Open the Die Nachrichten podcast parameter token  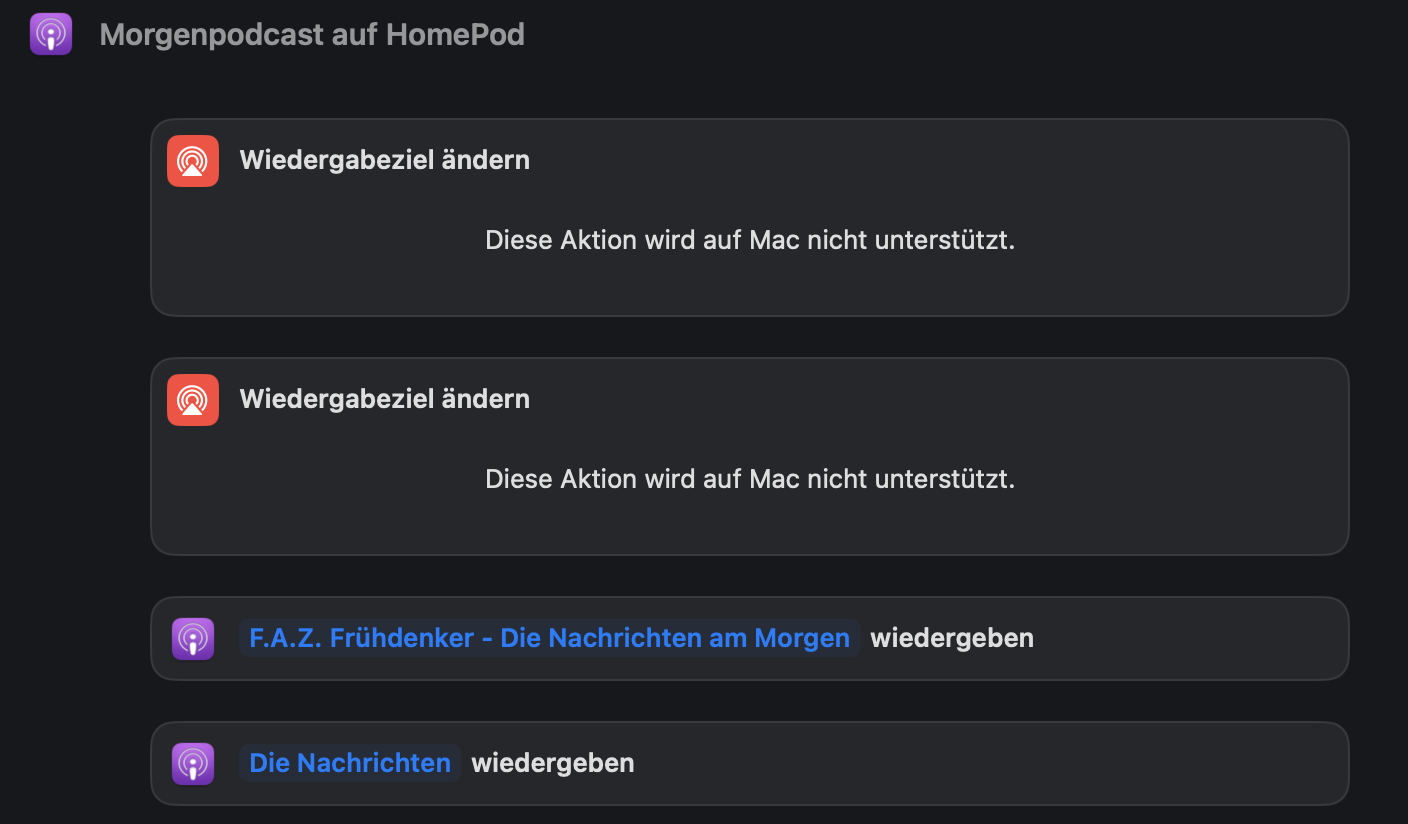point(350,763)
